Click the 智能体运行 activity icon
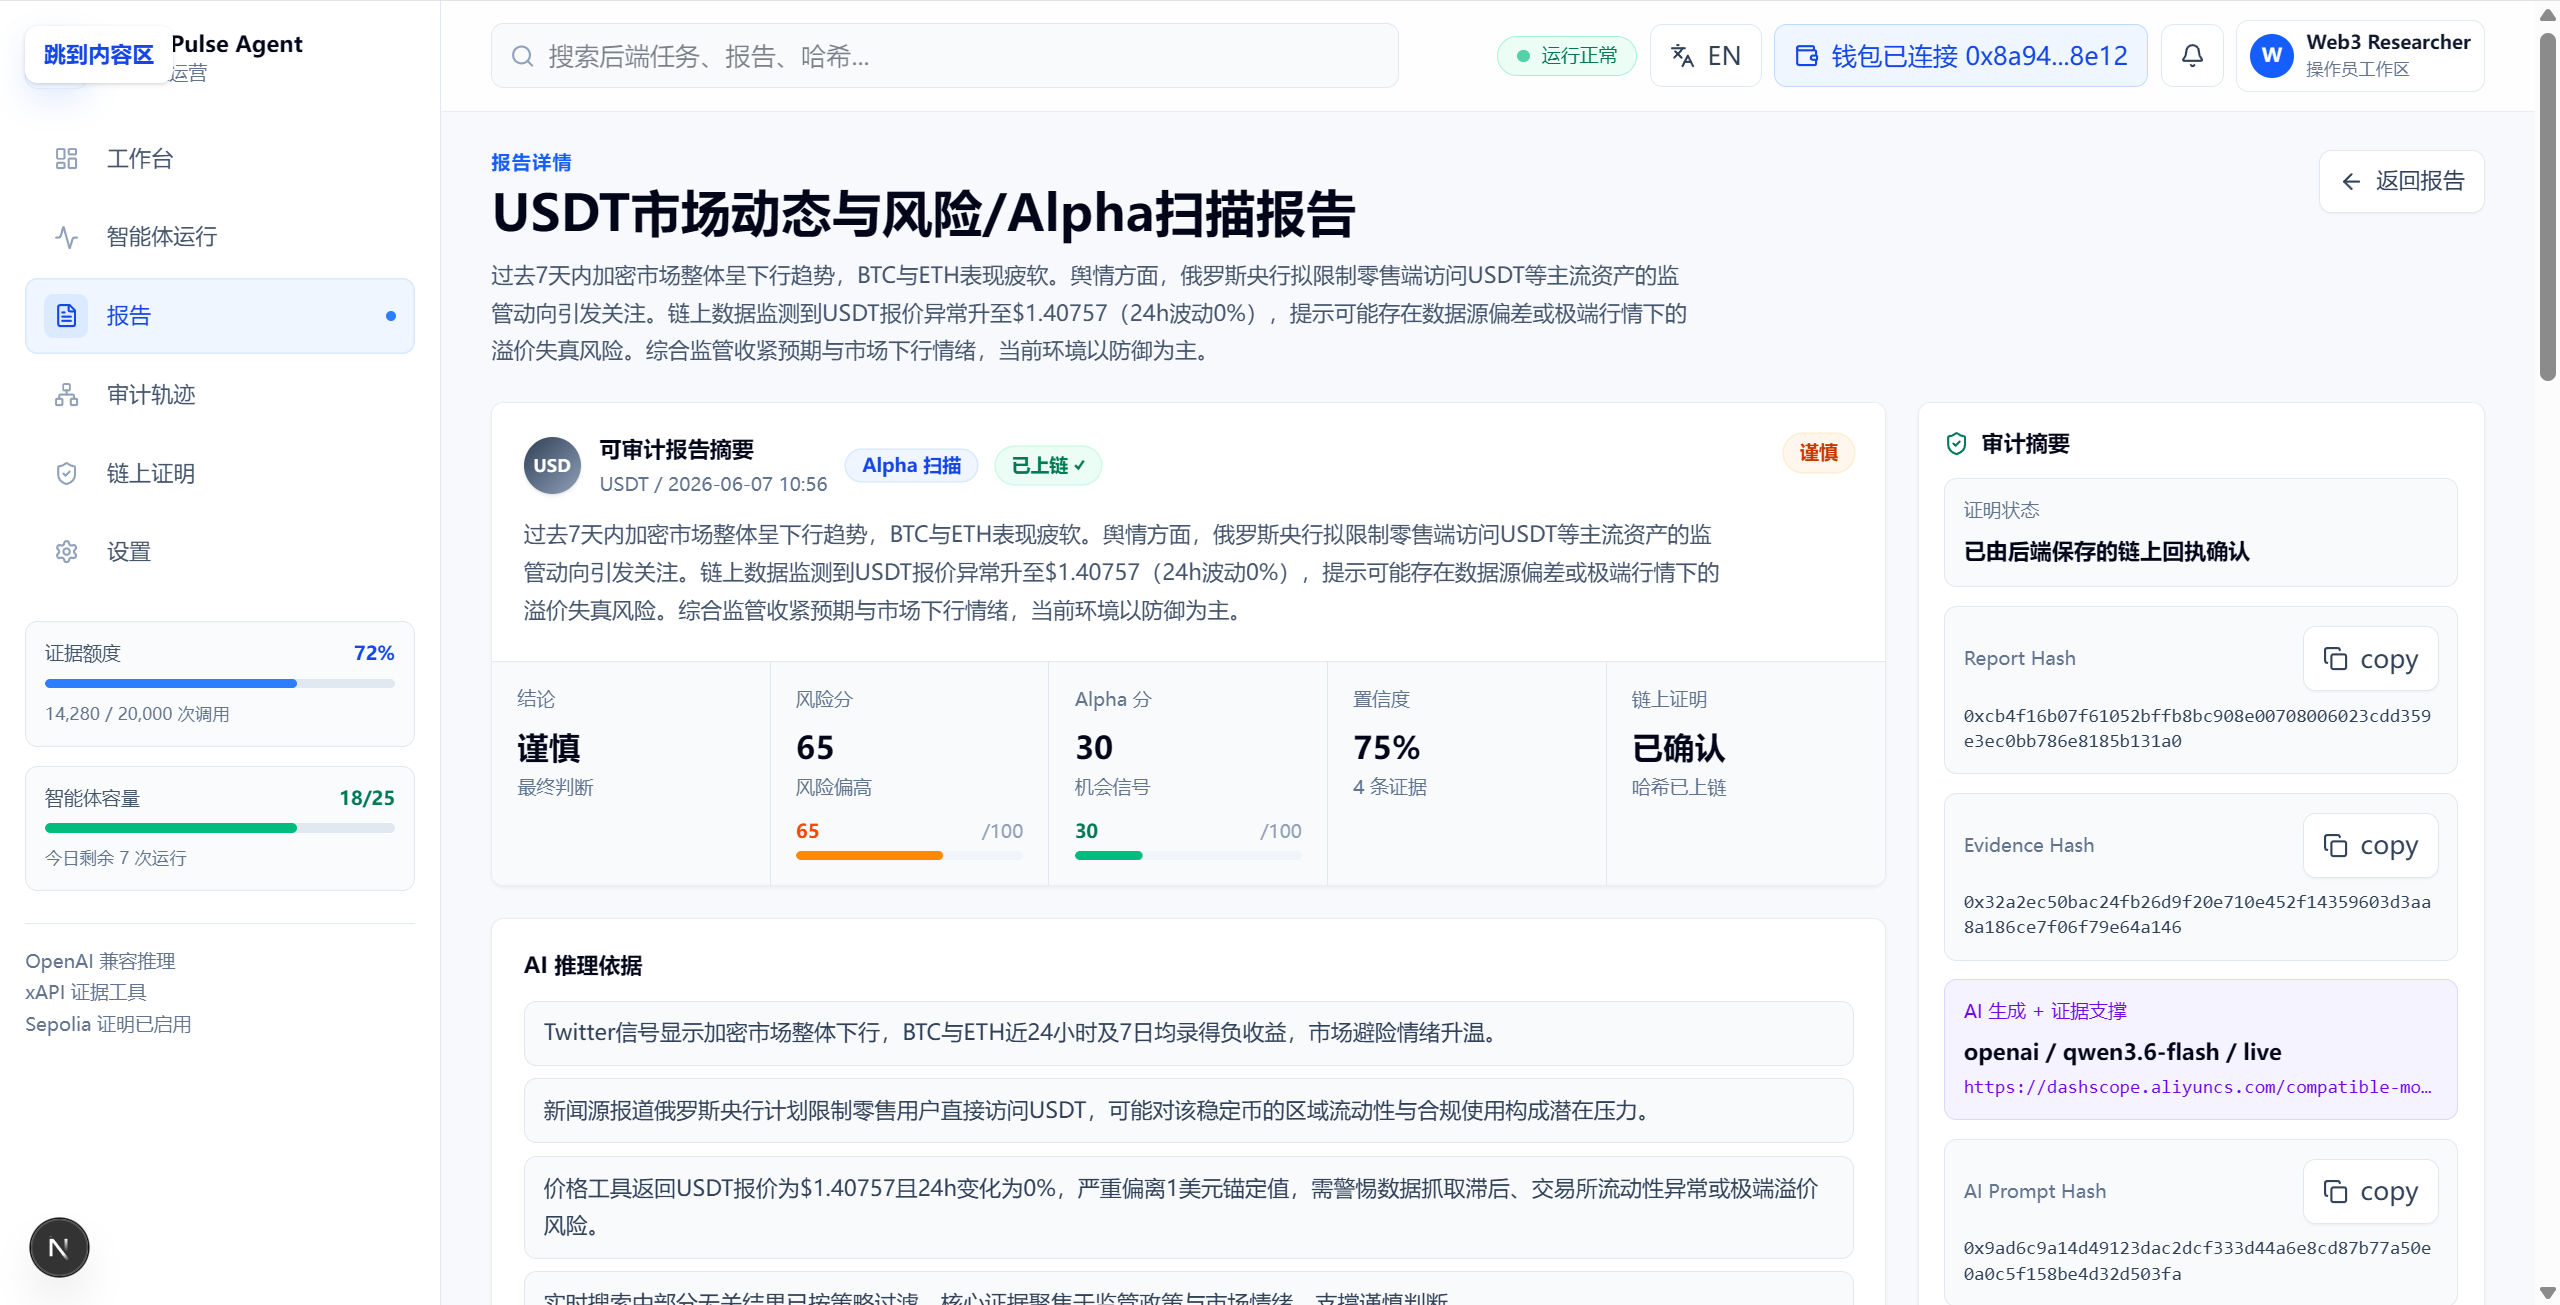 tap(66, 237)
